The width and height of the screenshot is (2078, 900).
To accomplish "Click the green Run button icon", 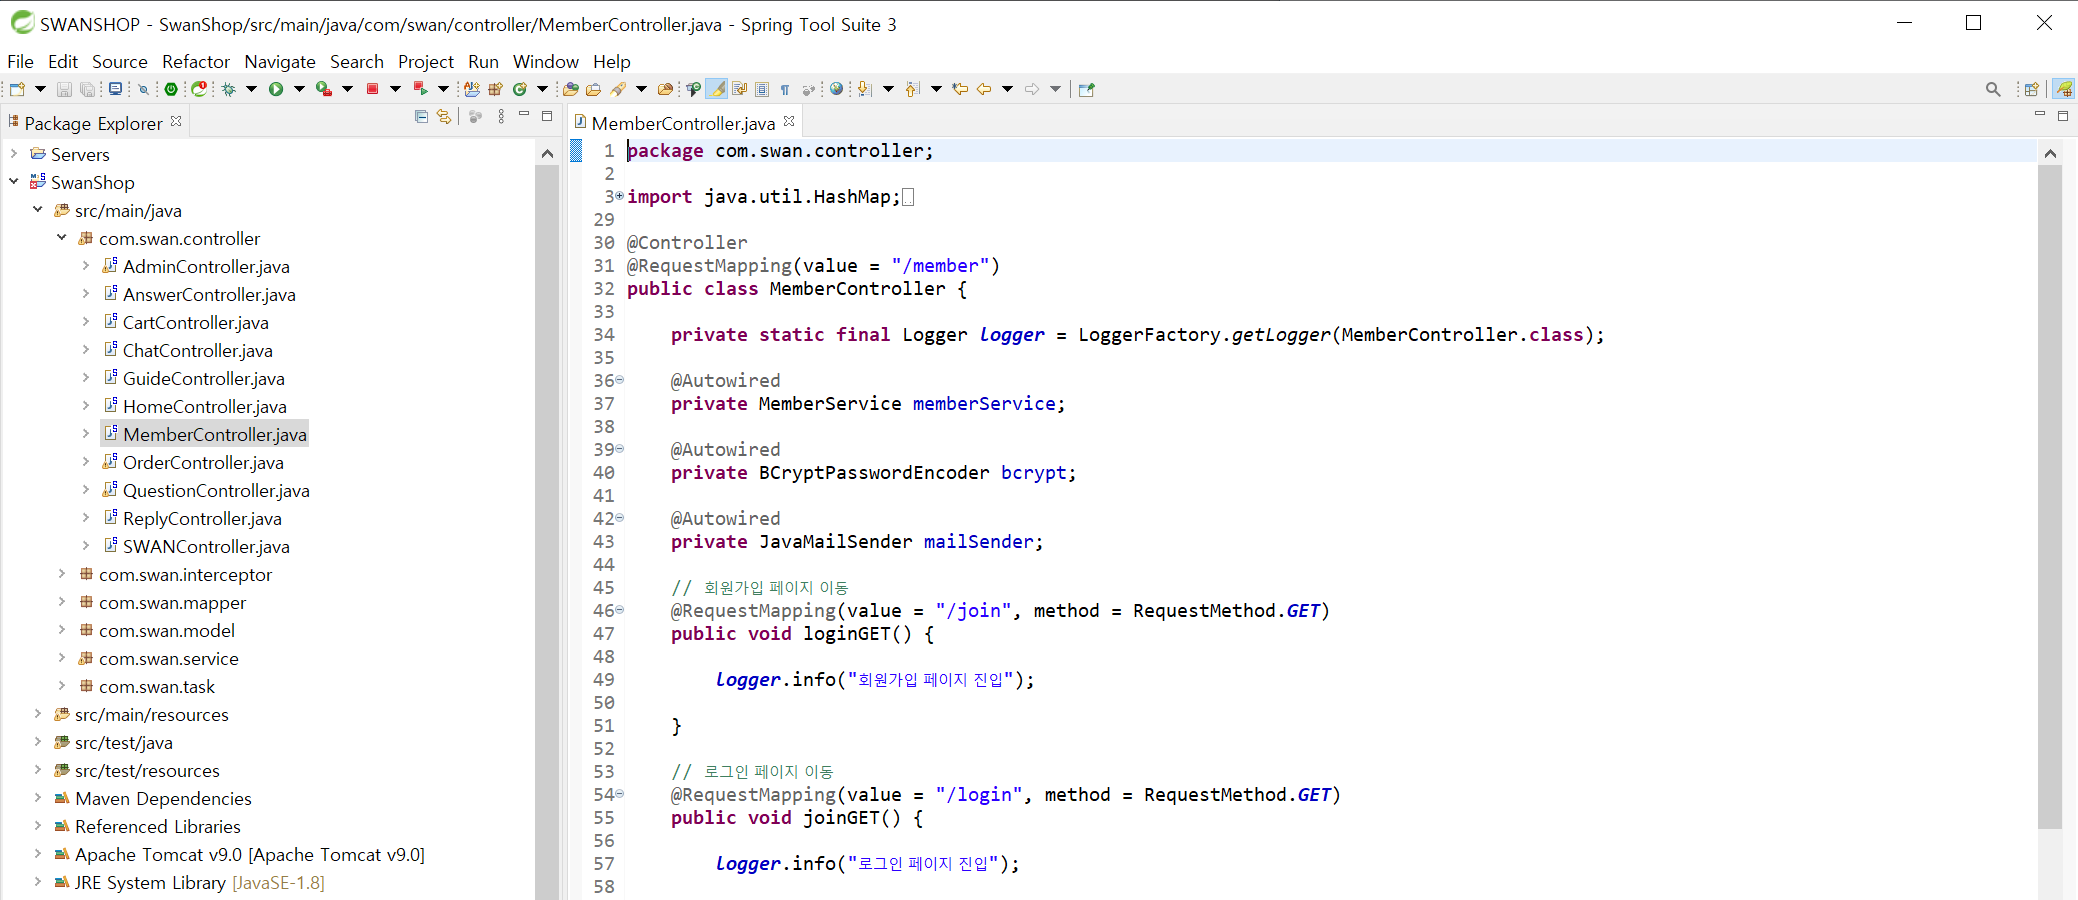I will [x=276, y=89].
